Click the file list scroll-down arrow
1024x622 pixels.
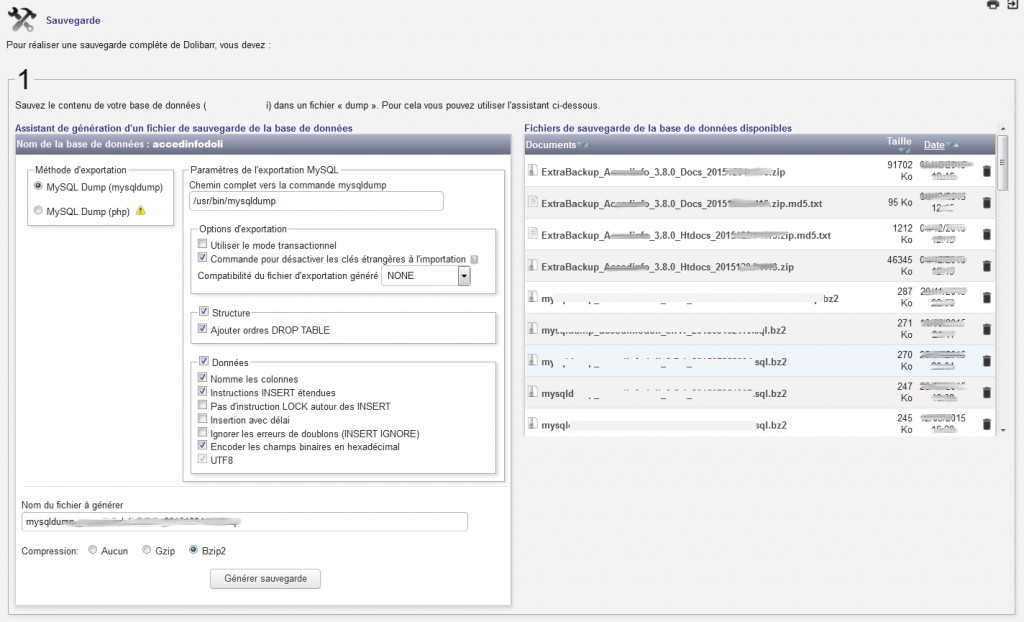coord(1003,431)
